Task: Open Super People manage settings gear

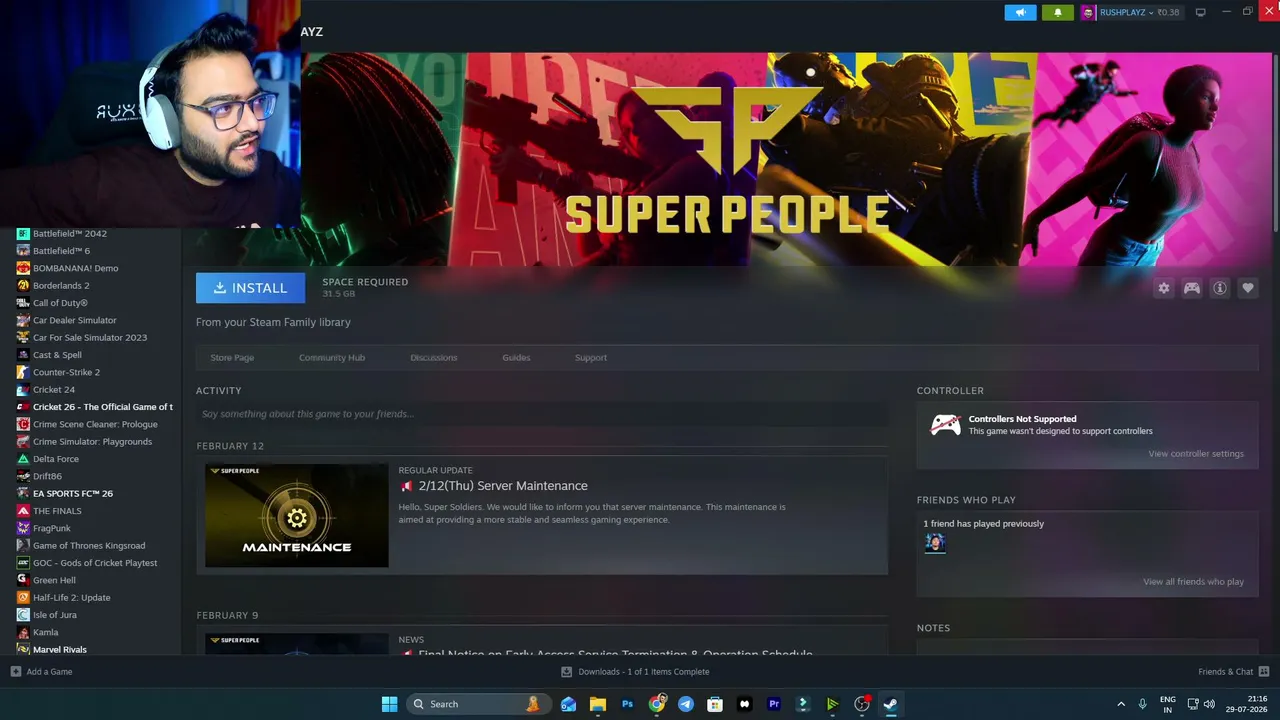Action: 1163,288
